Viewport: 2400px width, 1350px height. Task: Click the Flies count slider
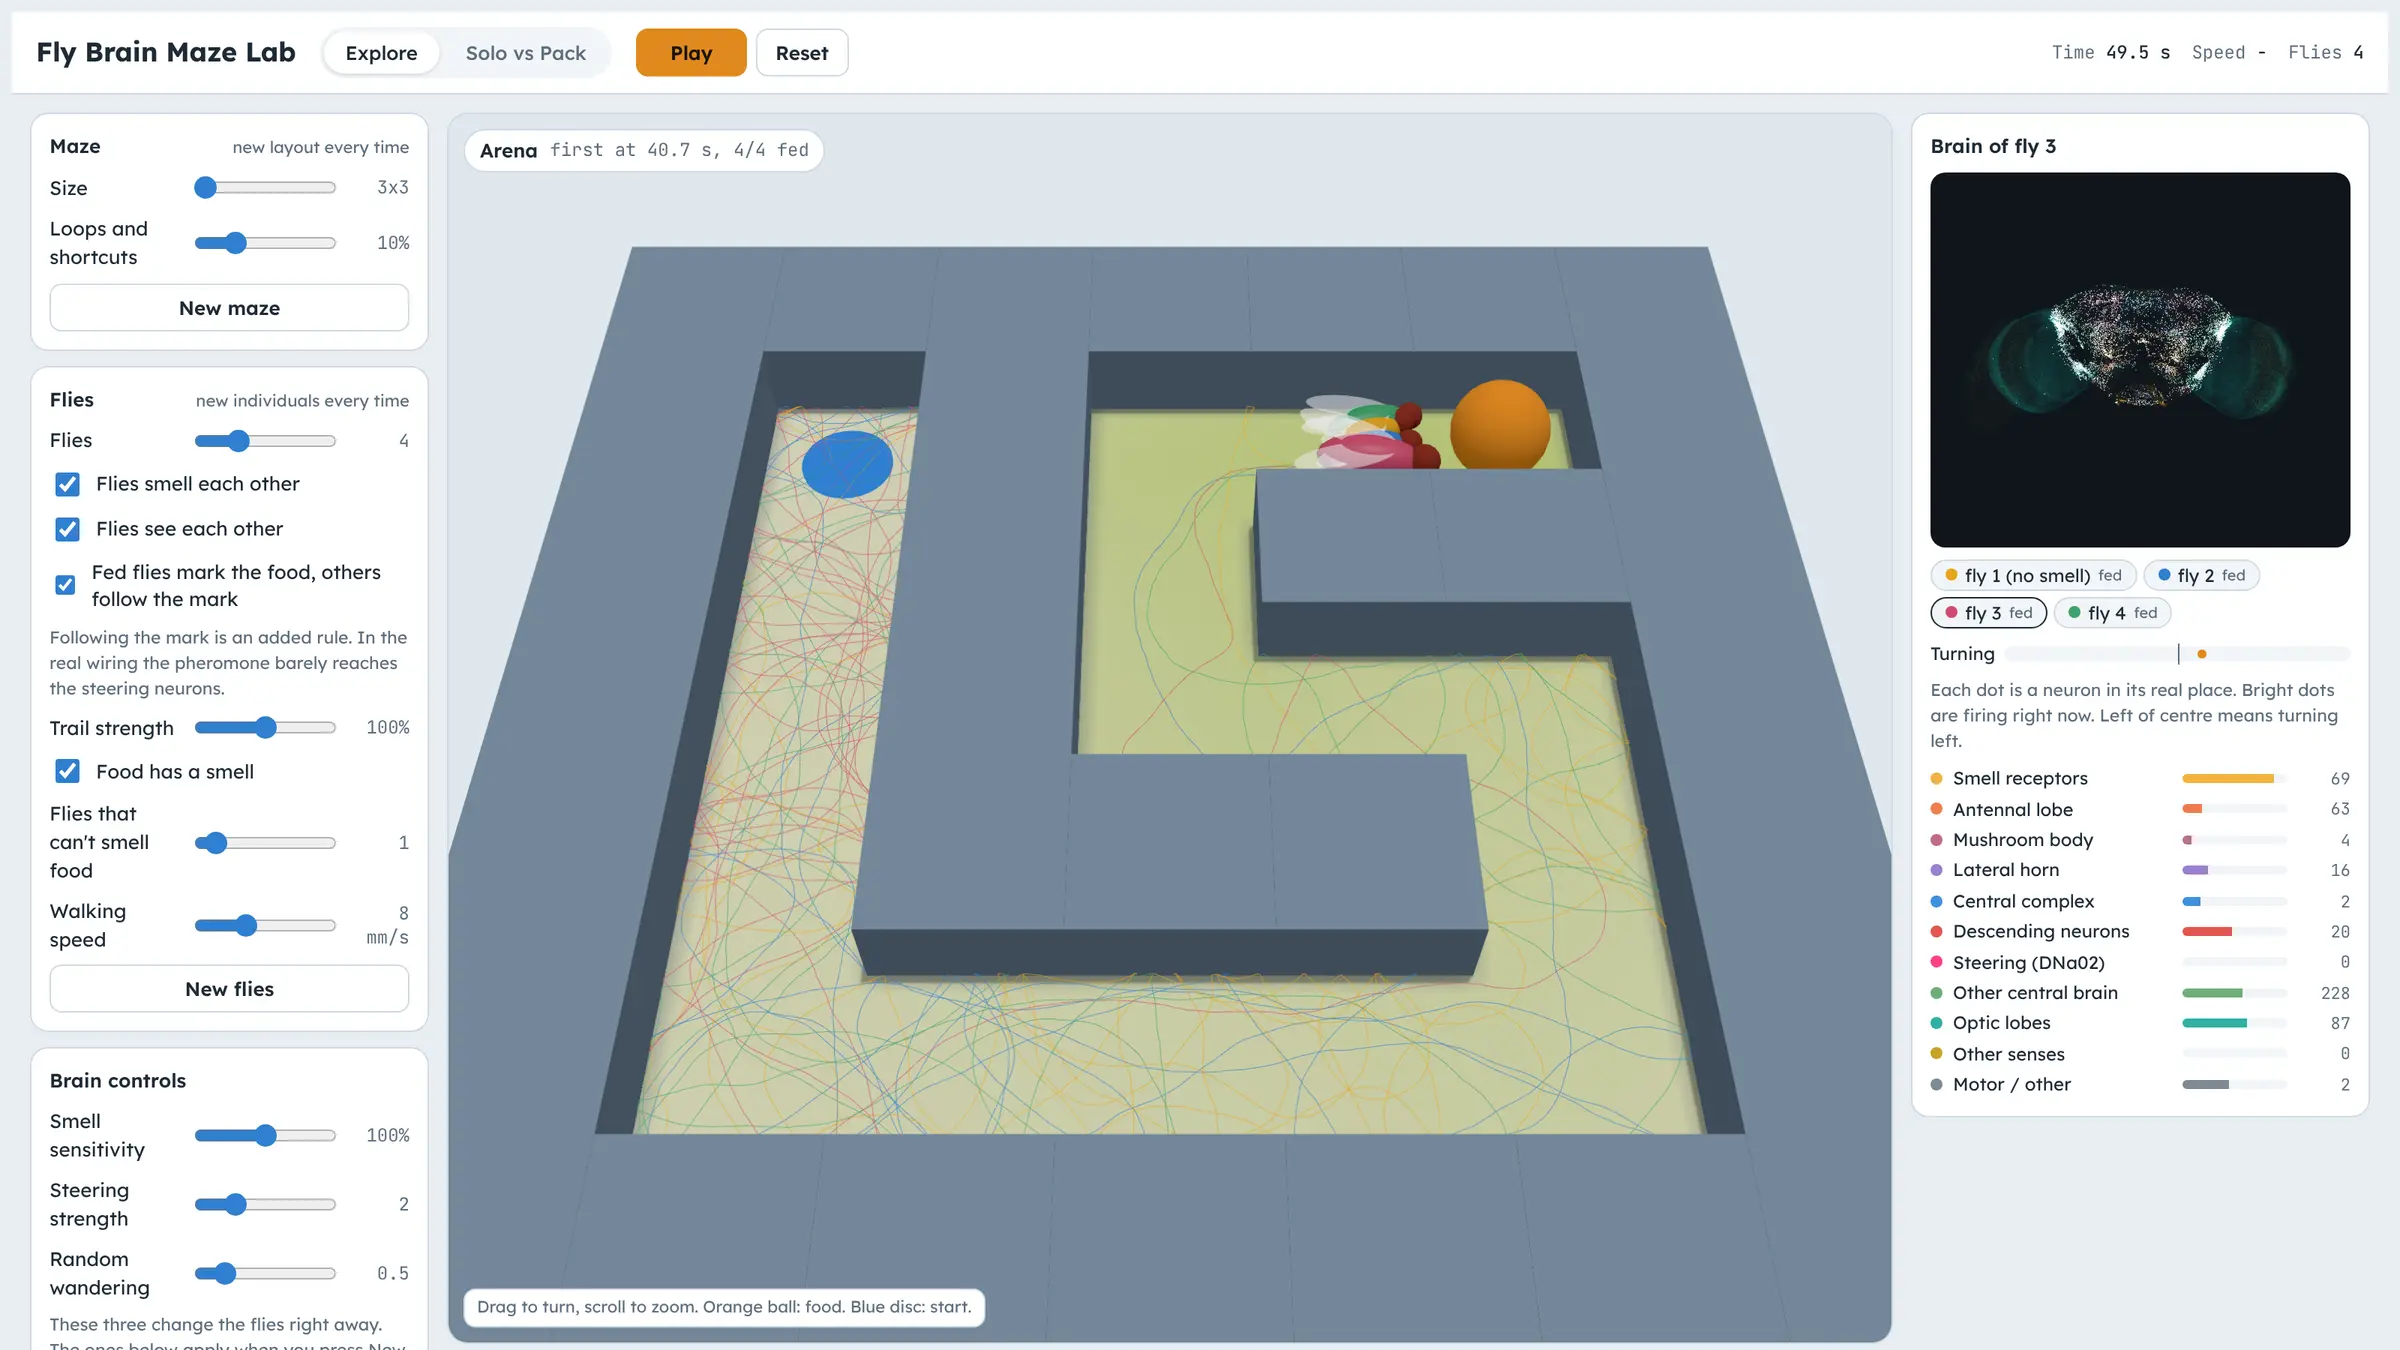click(x=265, y=441)
